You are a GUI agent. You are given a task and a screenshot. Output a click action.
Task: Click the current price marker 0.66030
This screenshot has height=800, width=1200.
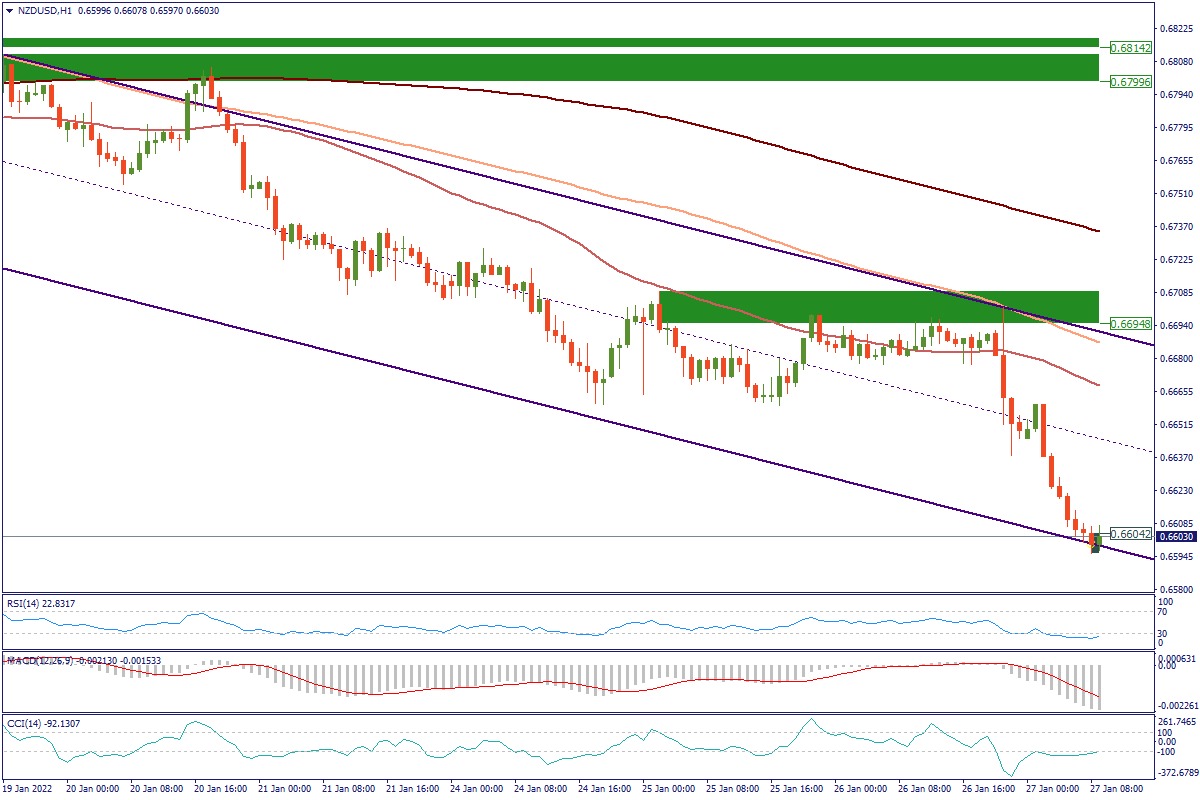(1176, 537)
